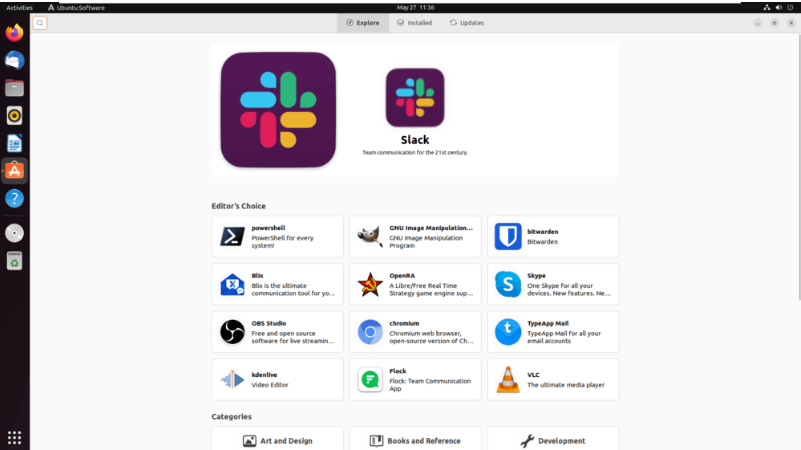
Task: Open the powershell app name text
Action: tap(268, 228)
